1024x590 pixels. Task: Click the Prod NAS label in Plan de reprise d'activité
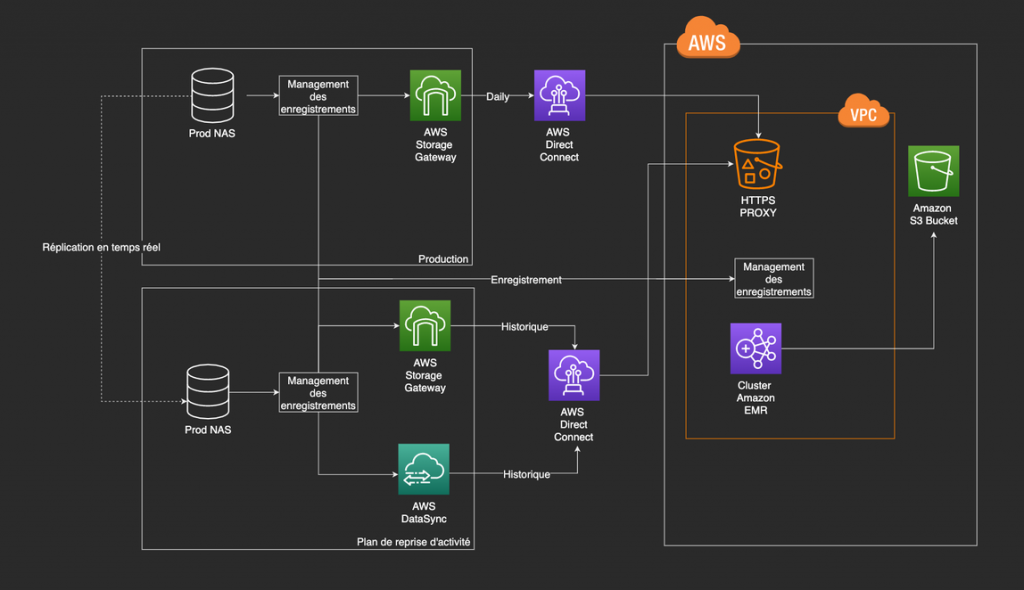click(208, 430)
